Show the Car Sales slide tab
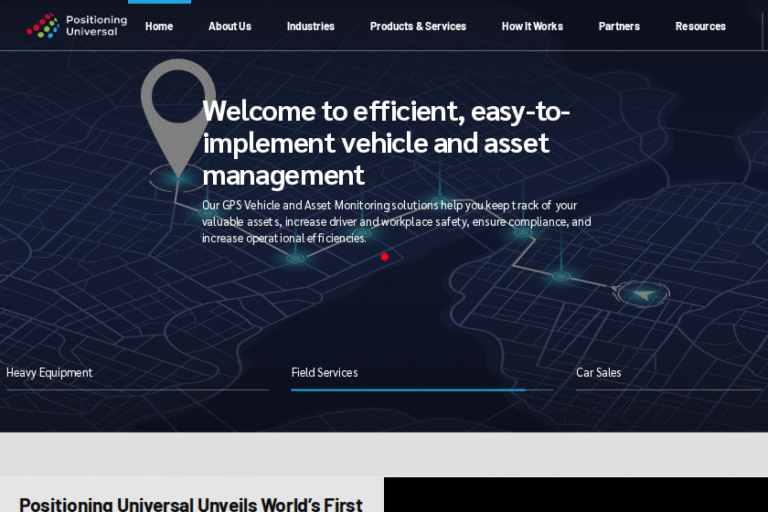Image resolution: width=768 pixels, height=512 pixels. click(x=598, y=373)
